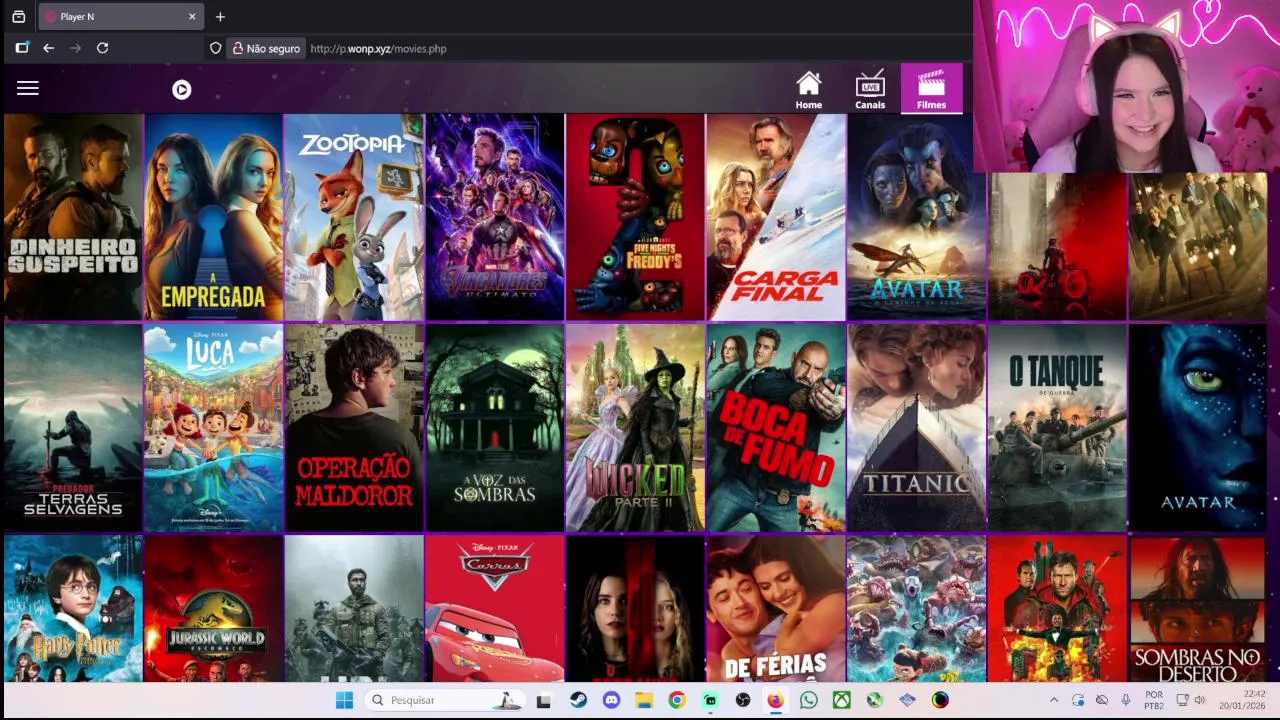Click the round play logo in header

coord(181,89)
